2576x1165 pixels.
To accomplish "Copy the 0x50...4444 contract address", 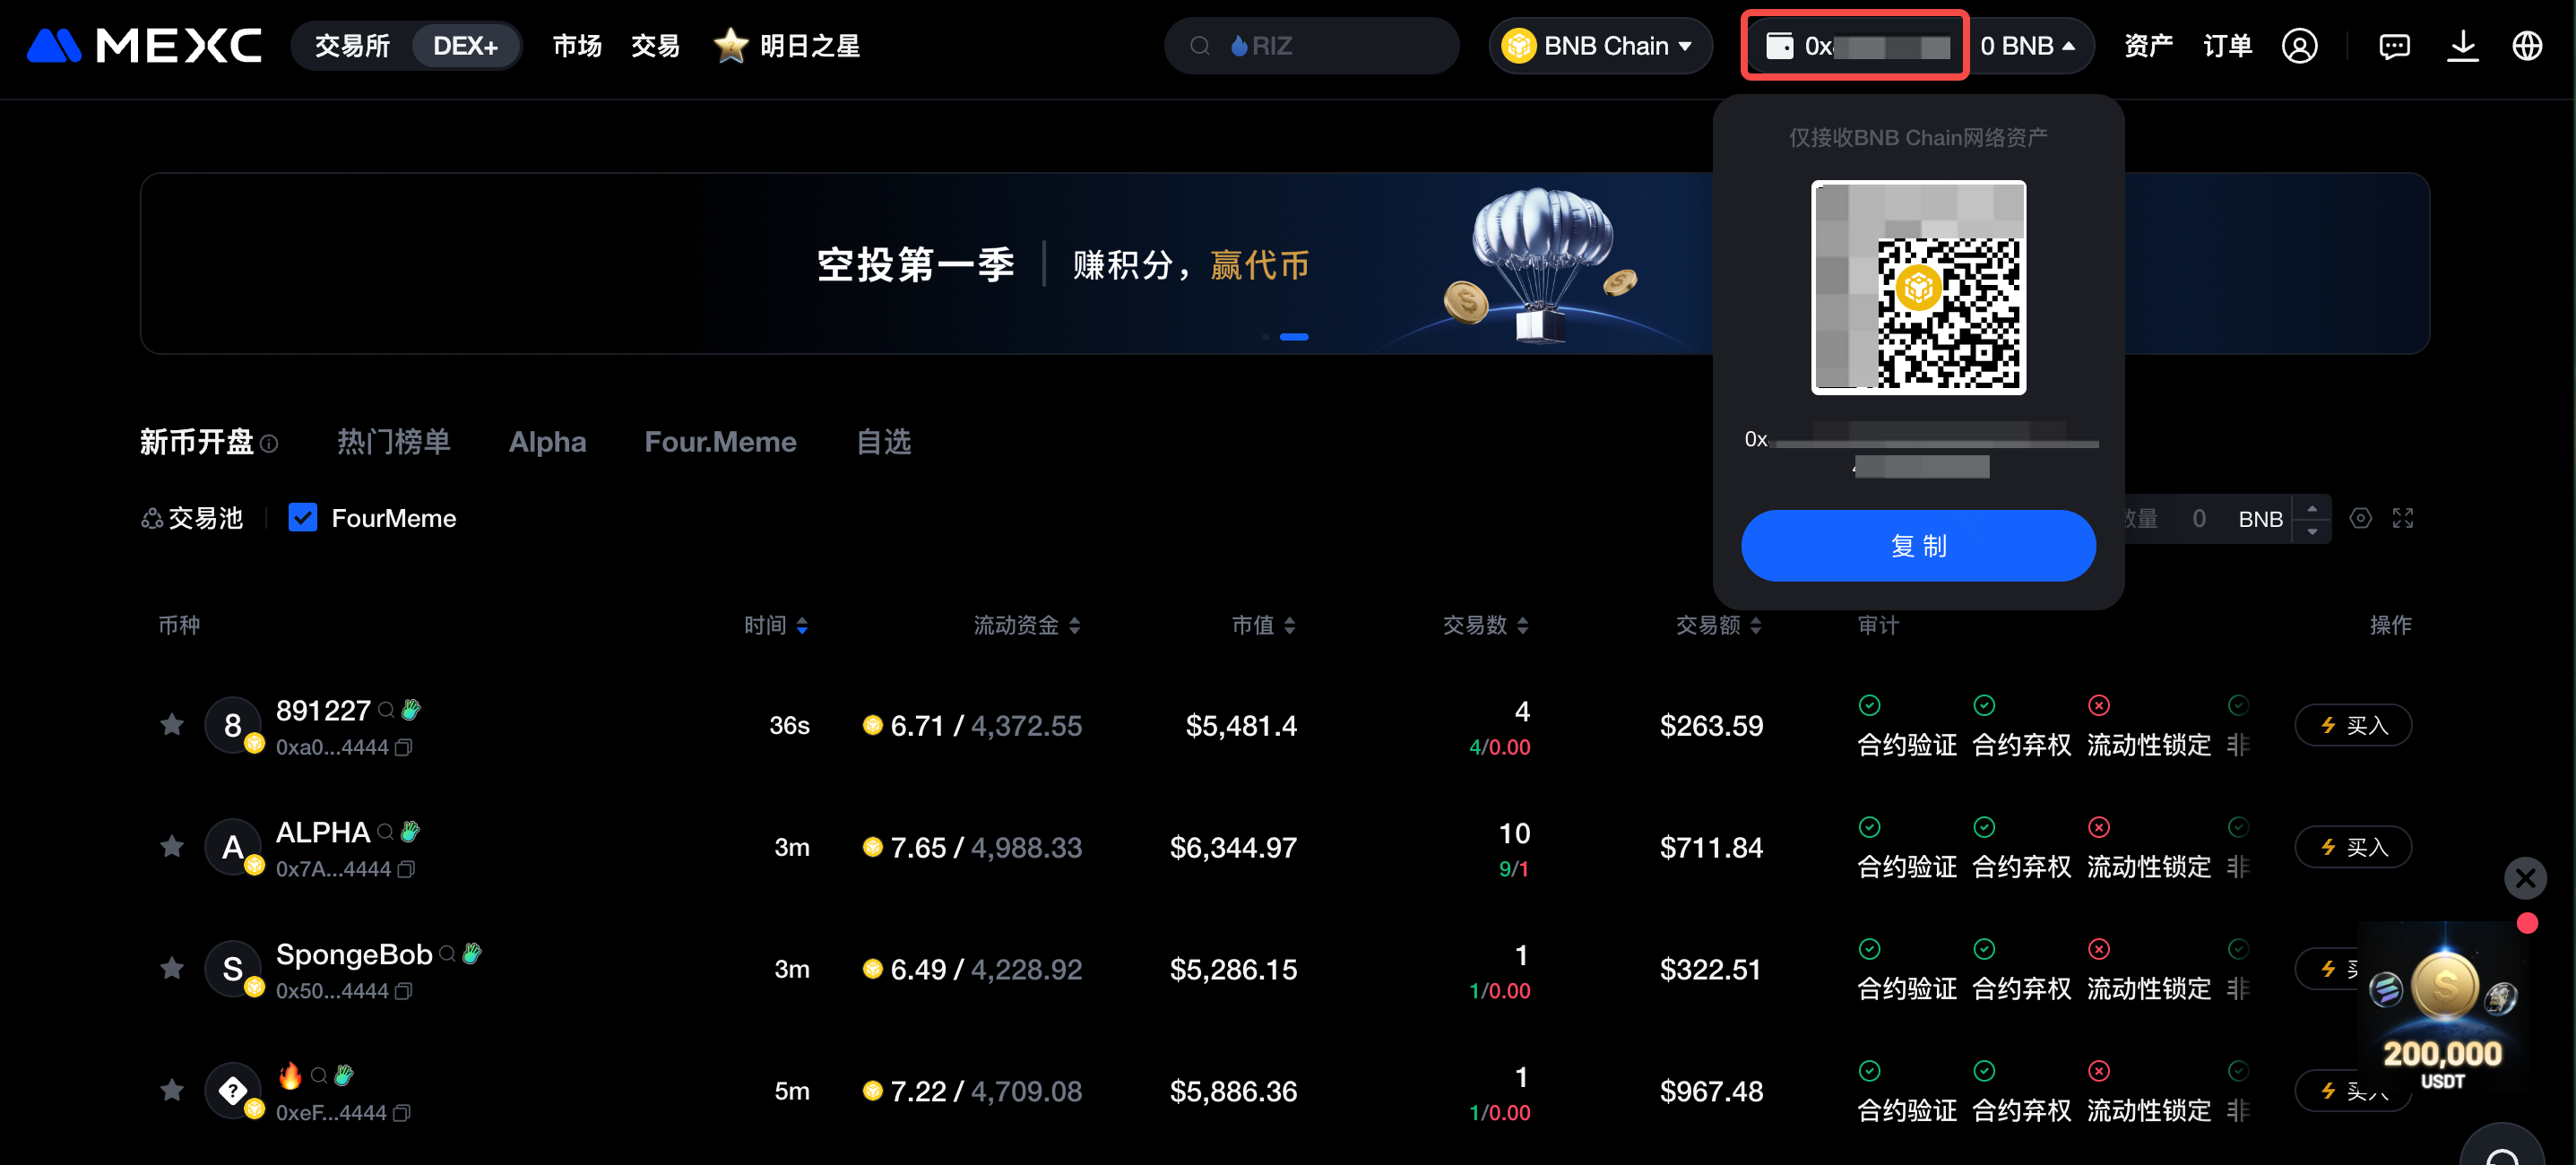I will (x=403, y=991).
